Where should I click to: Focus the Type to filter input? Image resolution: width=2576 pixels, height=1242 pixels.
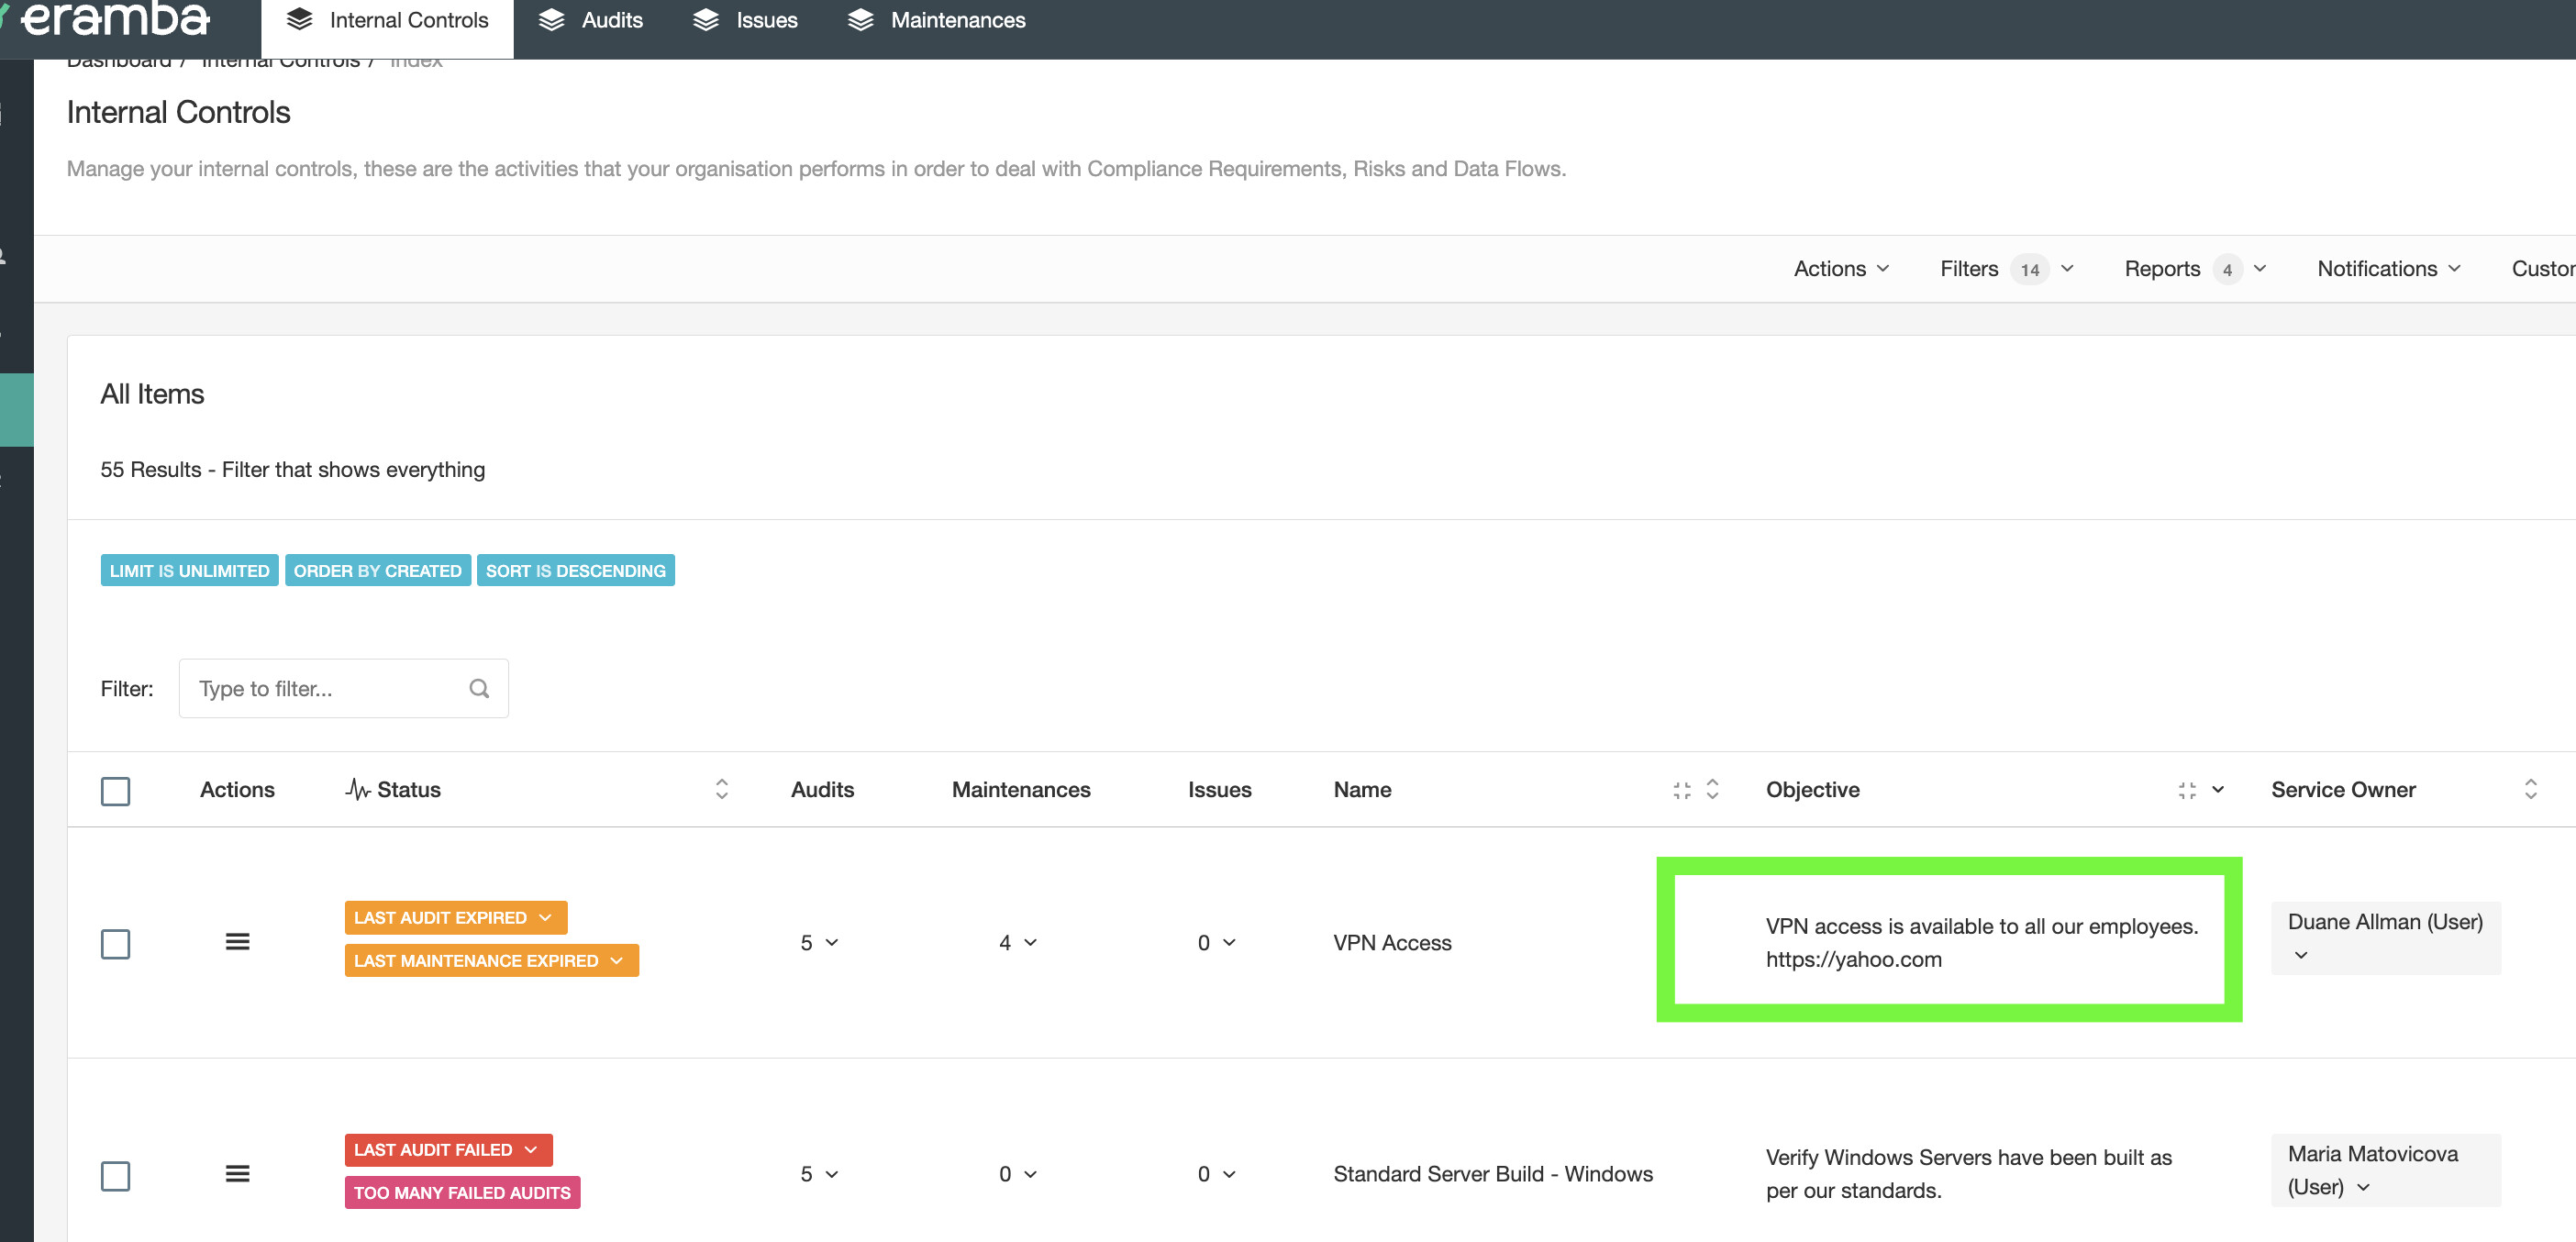343,688
